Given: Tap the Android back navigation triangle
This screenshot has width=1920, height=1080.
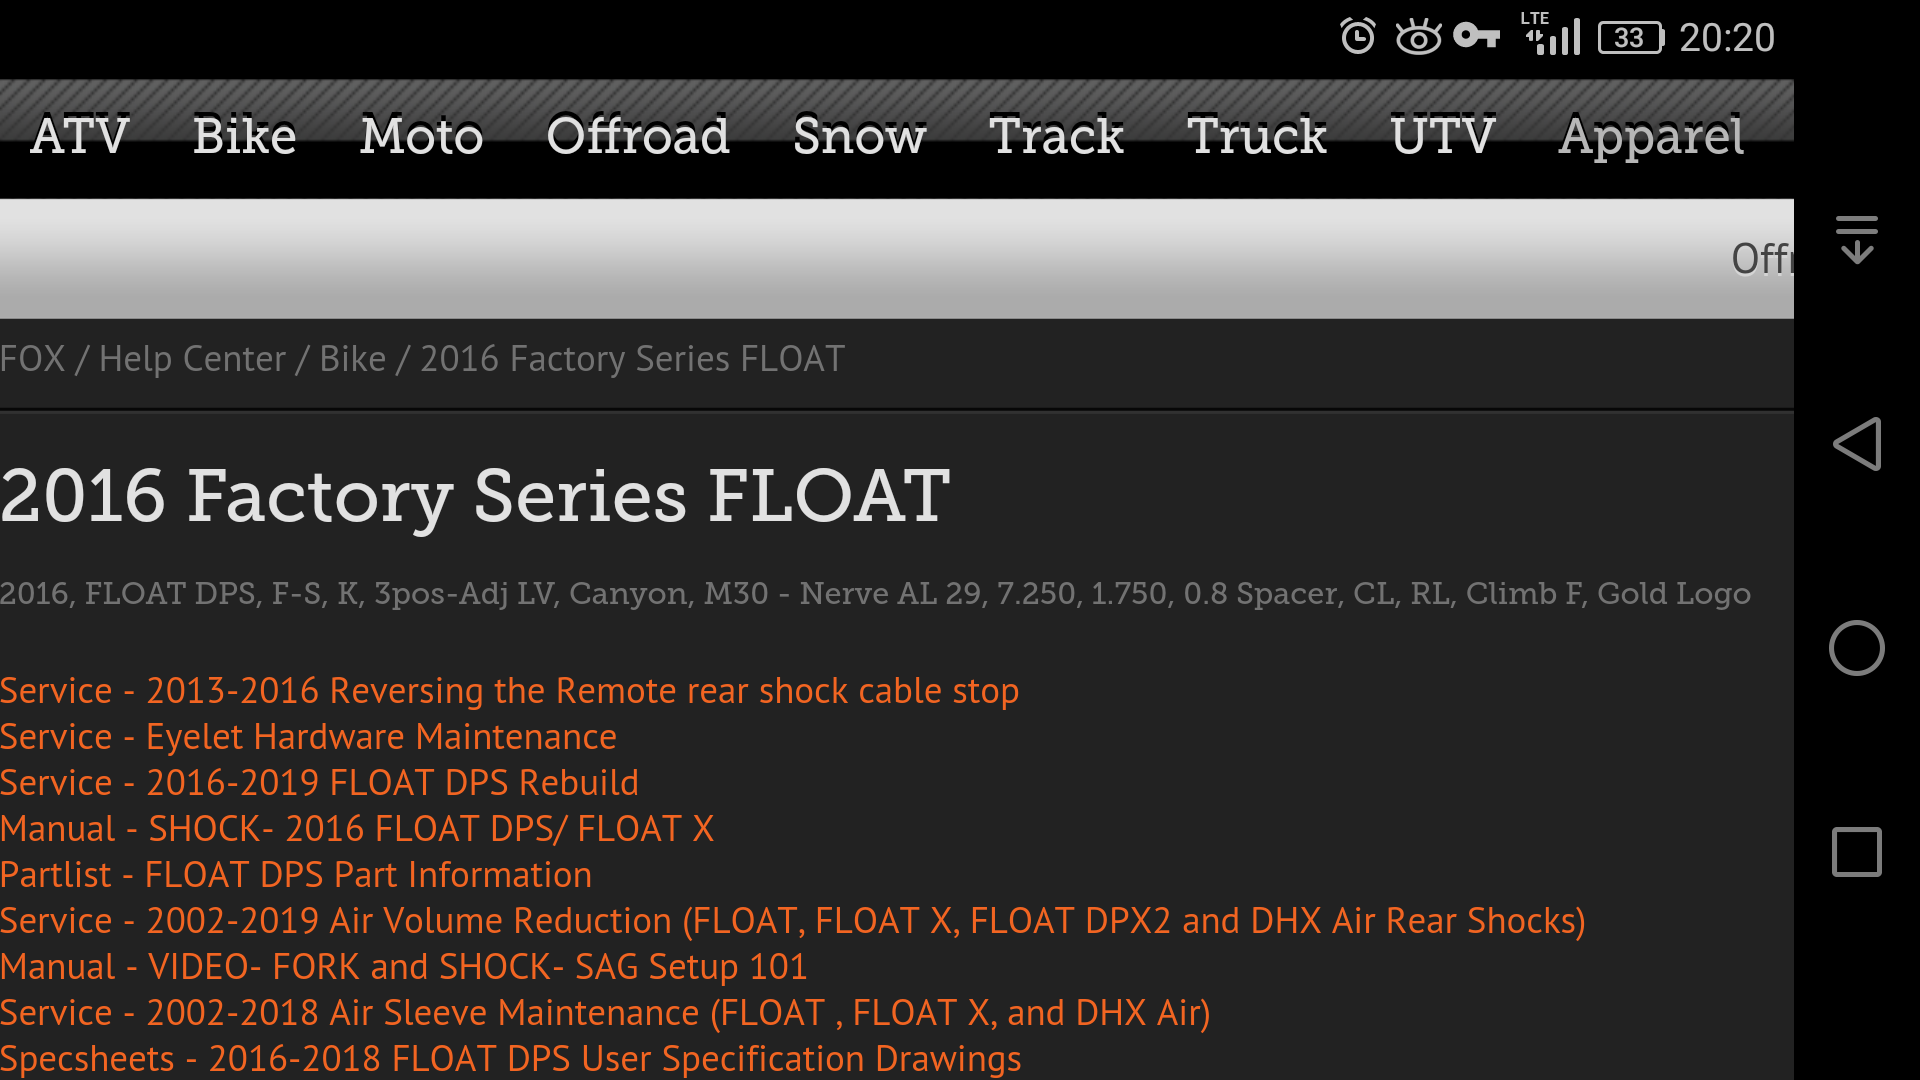Looking at the screenshot, I should [x=1857, y=444].
